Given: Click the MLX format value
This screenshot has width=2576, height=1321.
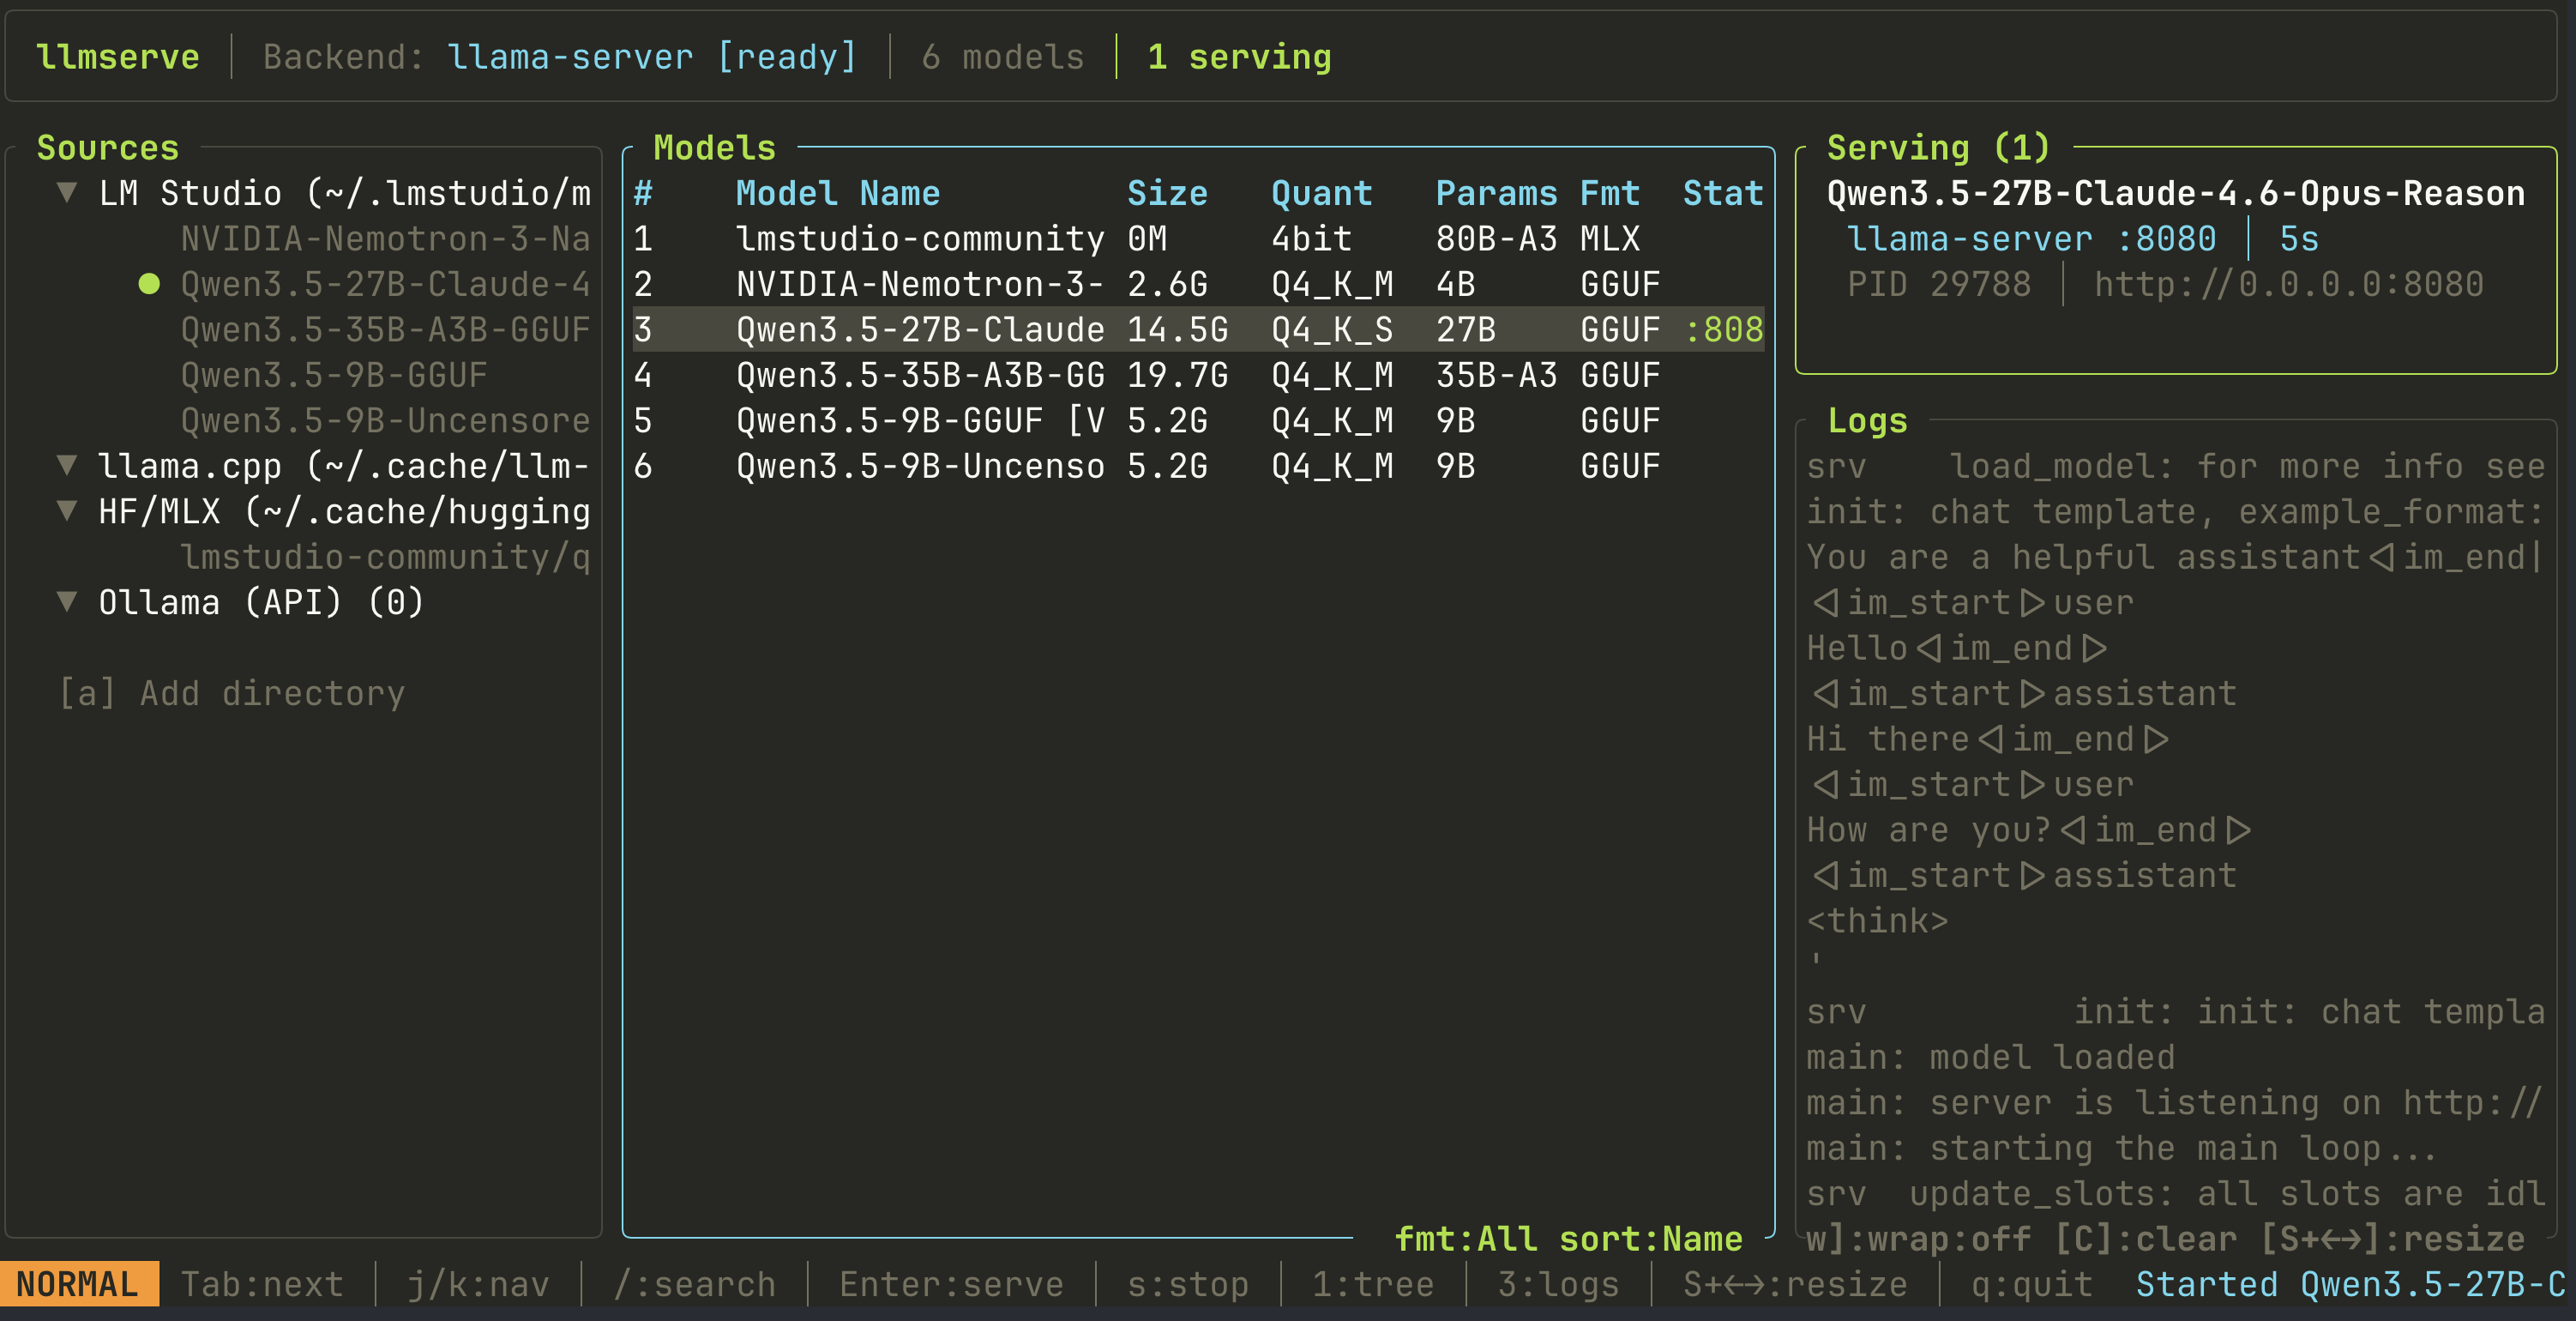Looking at the screenshot, I should (1610, 238).
